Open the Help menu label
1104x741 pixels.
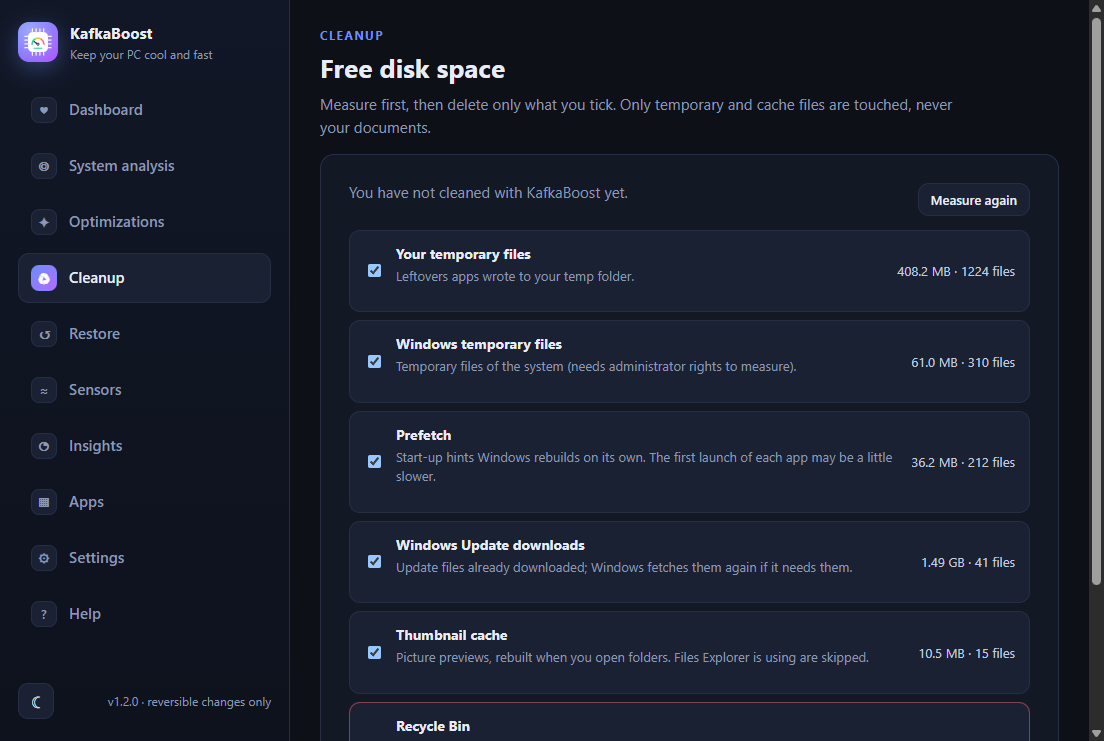[x=84, y=614]
